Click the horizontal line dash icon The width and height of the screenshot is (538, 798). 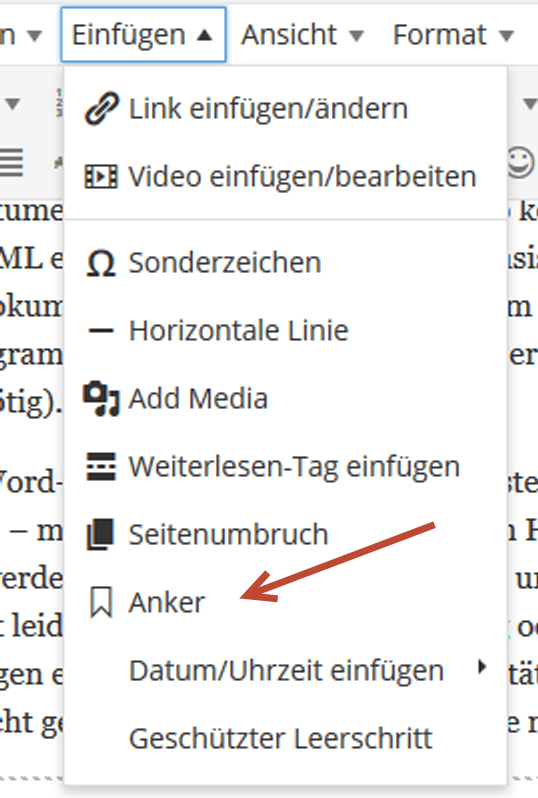[101, 331]
